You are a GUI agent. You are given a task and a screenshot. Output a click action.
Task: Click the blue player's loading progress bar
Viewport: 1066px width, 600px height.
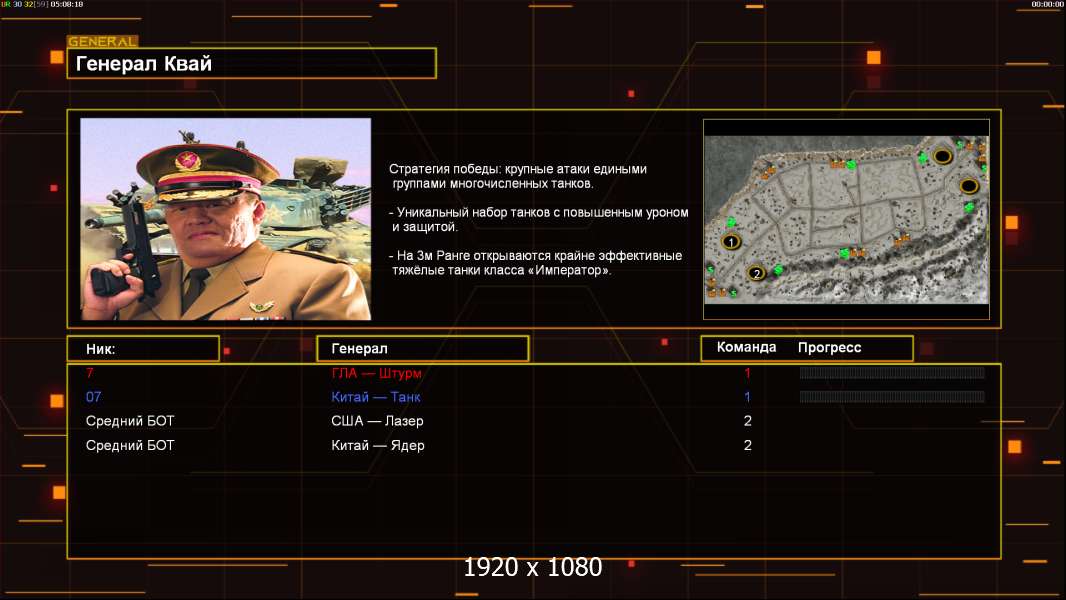tap(891, 397)
